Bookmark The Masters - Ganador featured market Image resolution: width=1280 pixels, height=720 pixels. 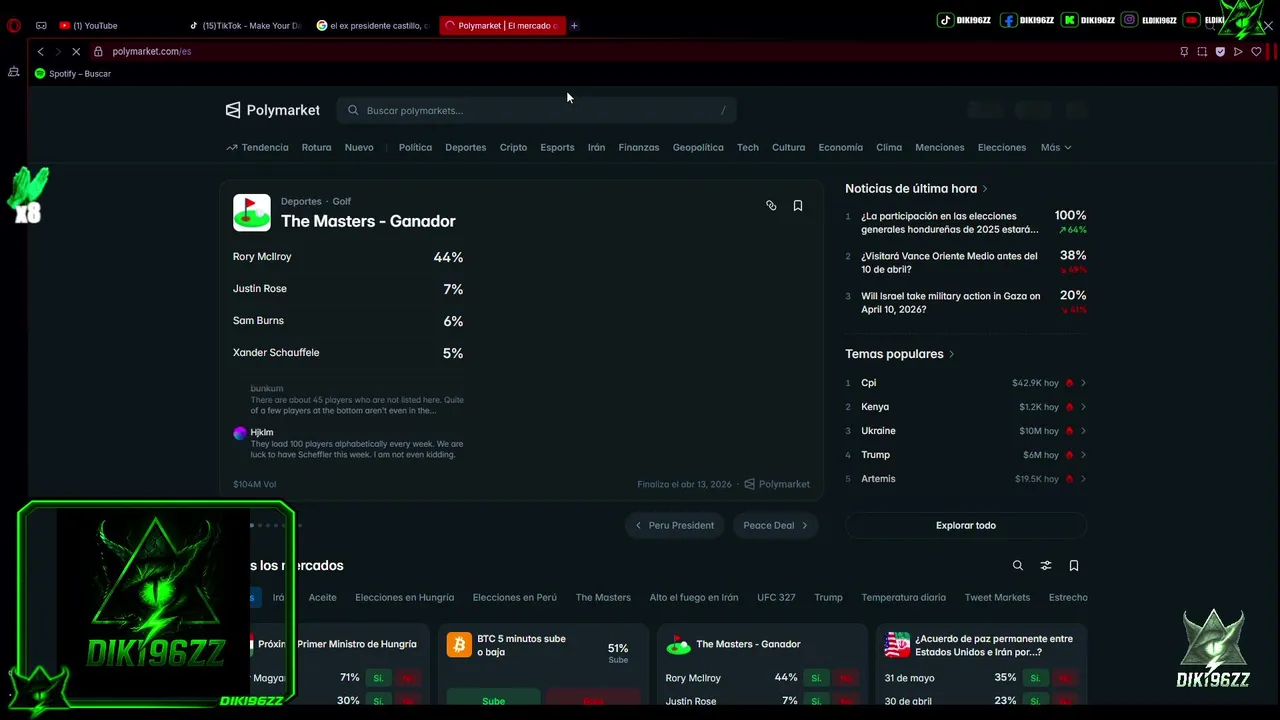coord(798,205)
